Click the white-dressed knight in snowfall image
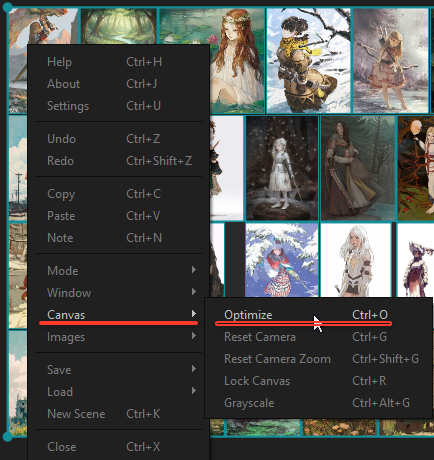 [x=282, y=168]
